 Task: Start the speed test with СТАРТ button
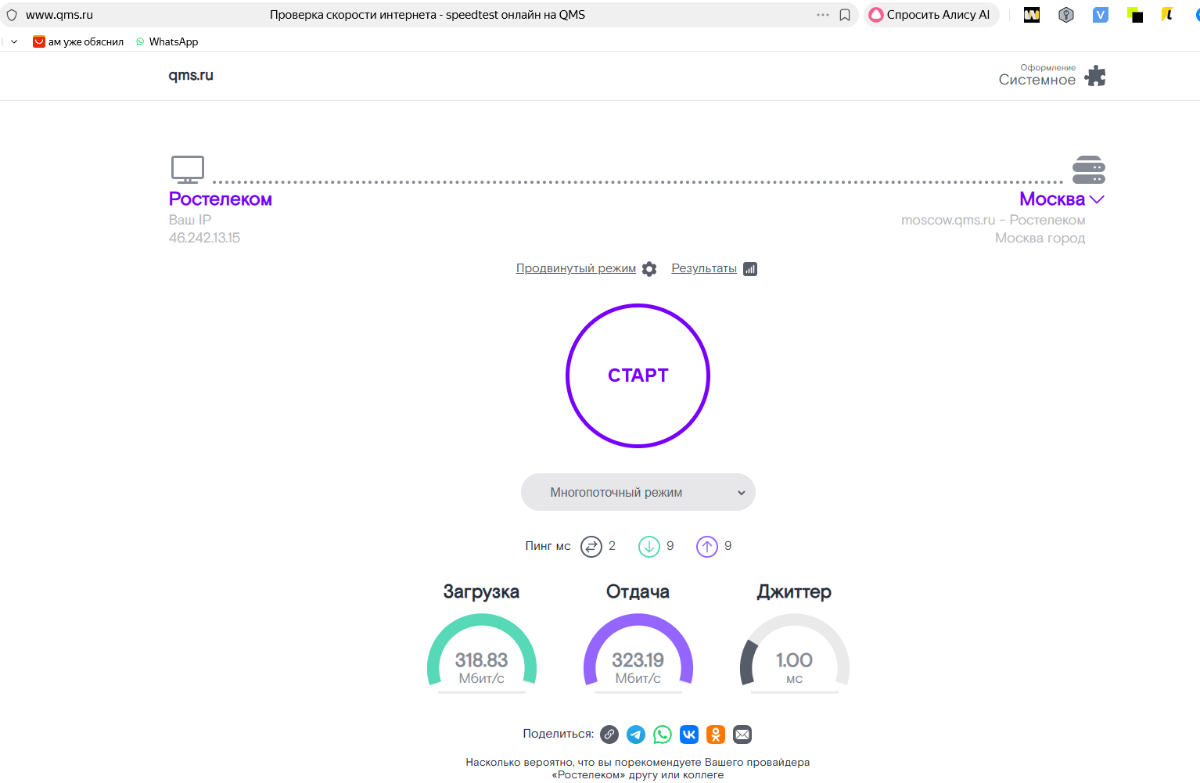coord(638,376)
